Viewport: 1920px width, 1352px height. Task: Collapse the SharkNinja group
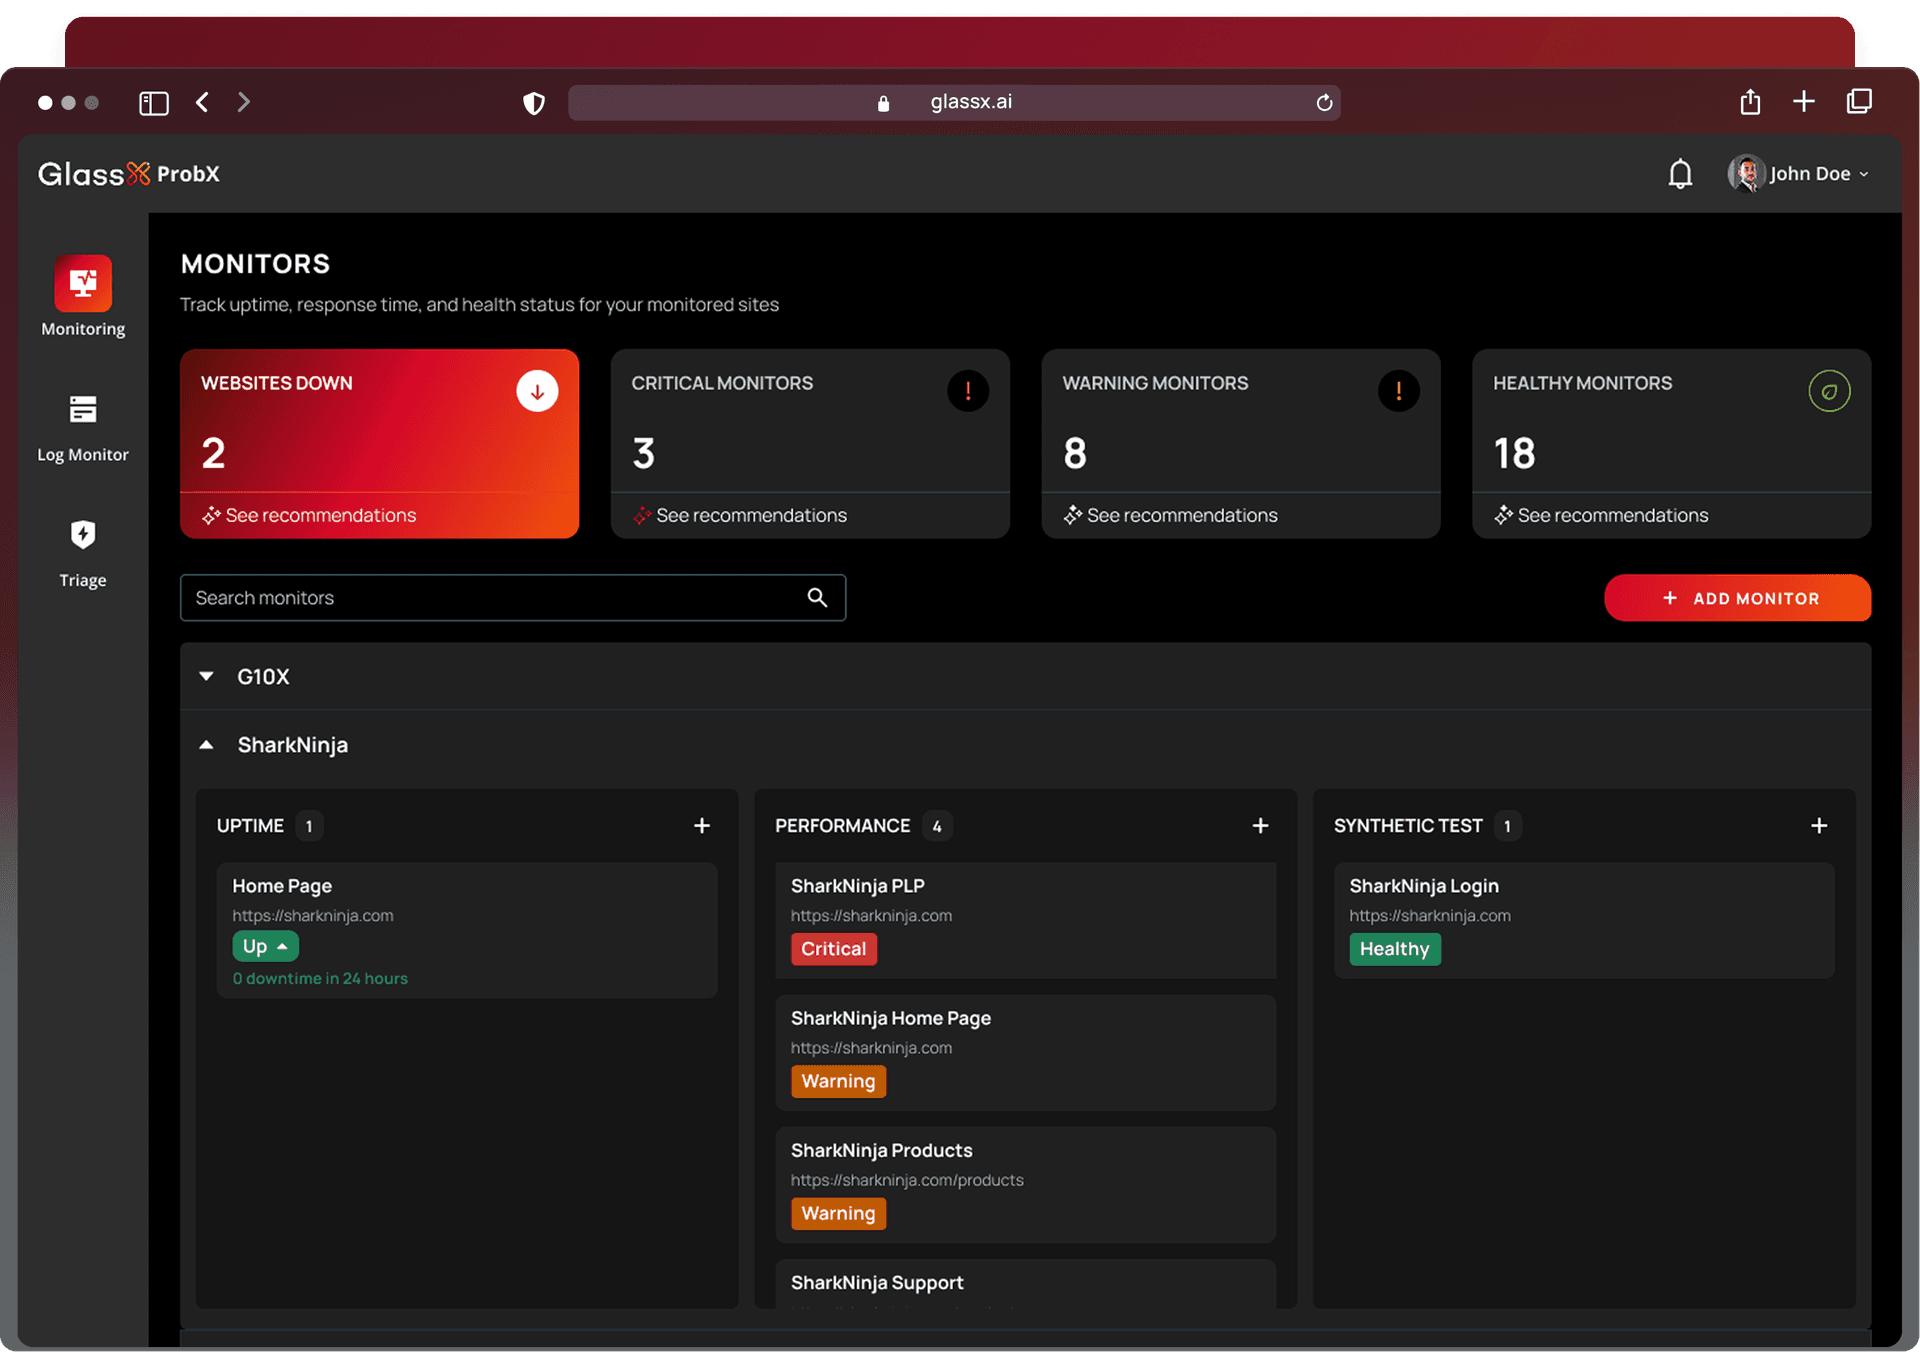(x=206, y=744)
